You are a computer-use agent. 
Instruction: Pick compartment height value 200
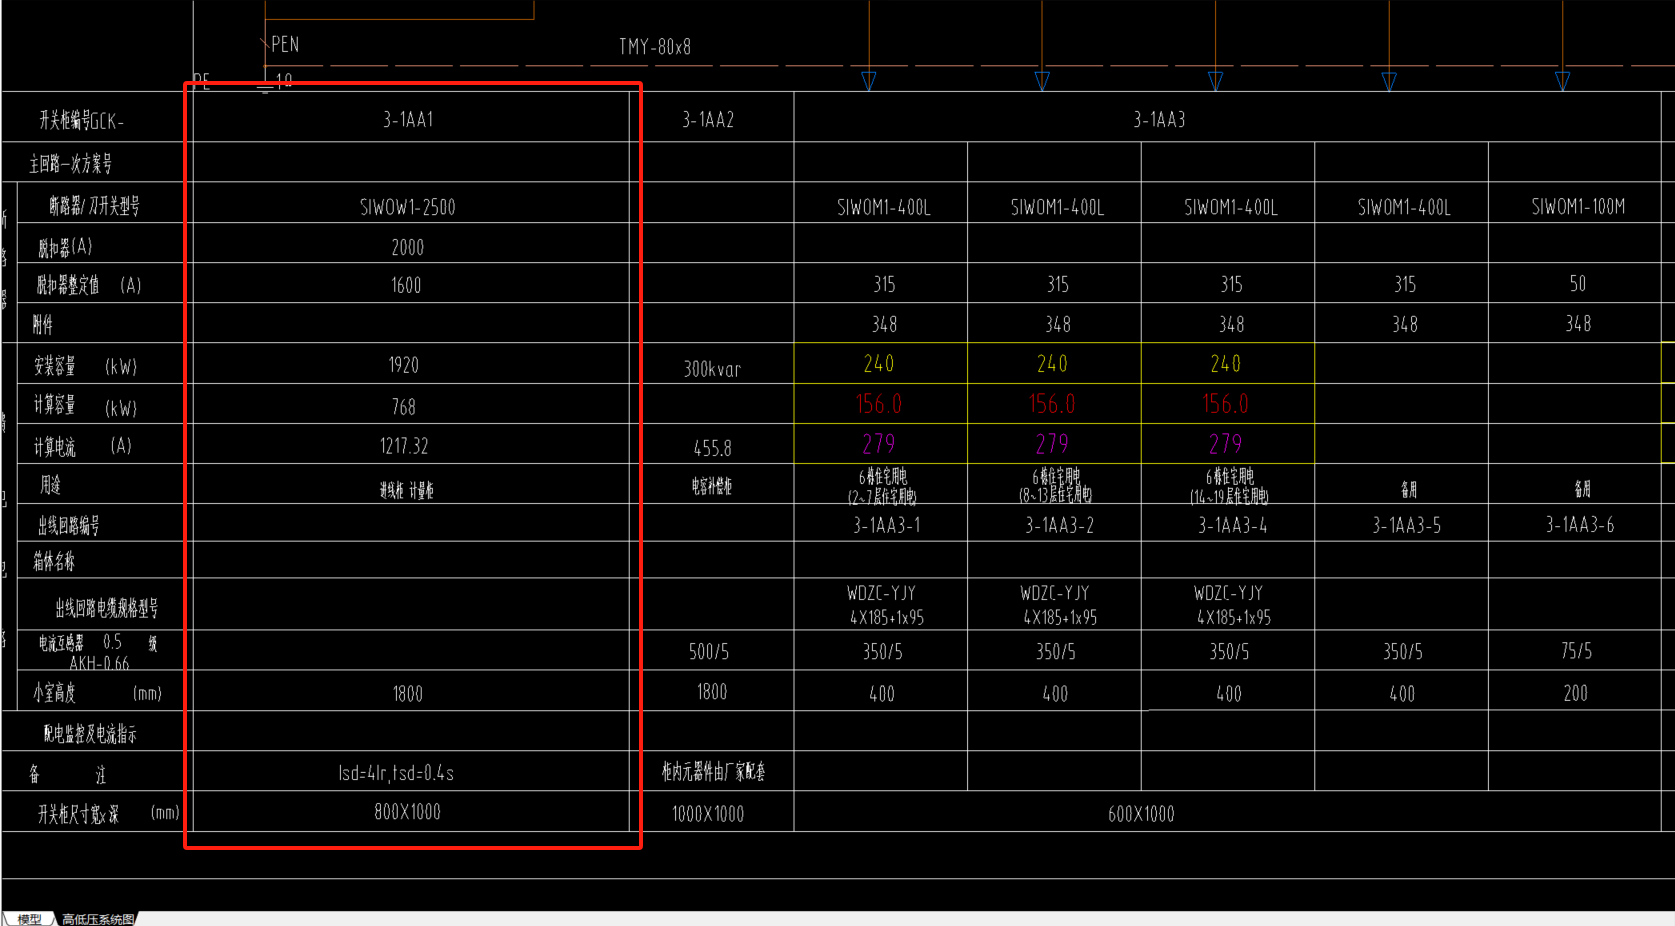1575,693
